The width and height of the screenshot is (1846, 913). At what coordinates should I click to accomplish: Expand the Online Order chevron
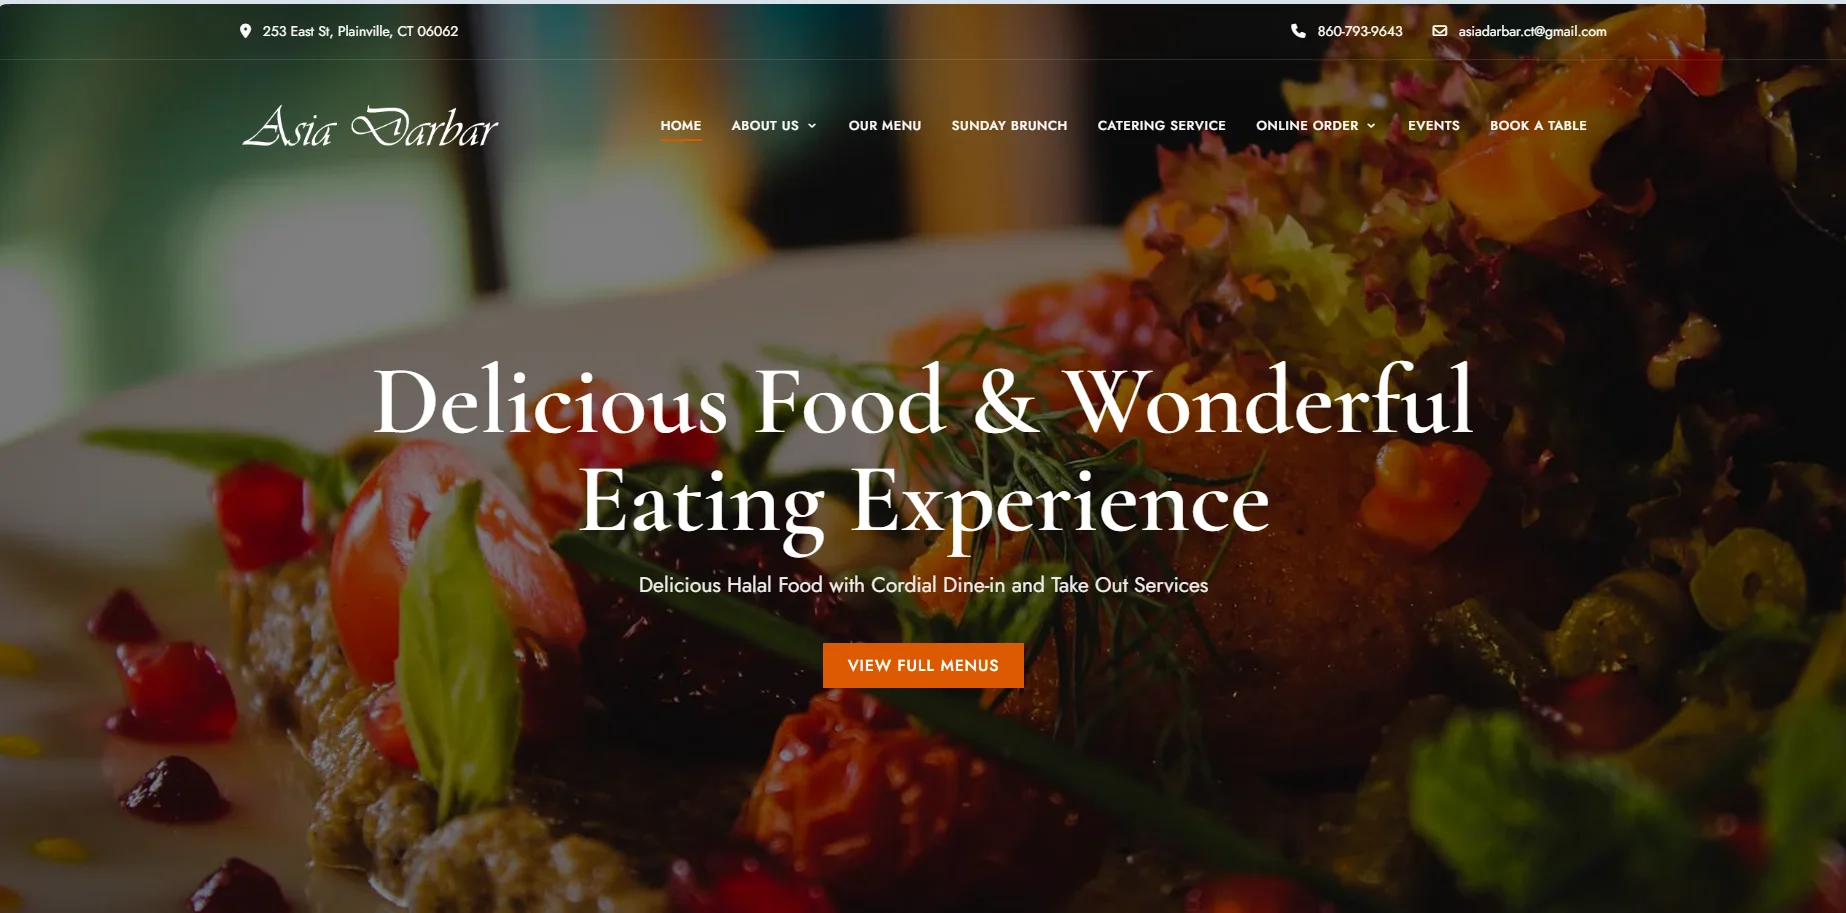click(1371, 126)
